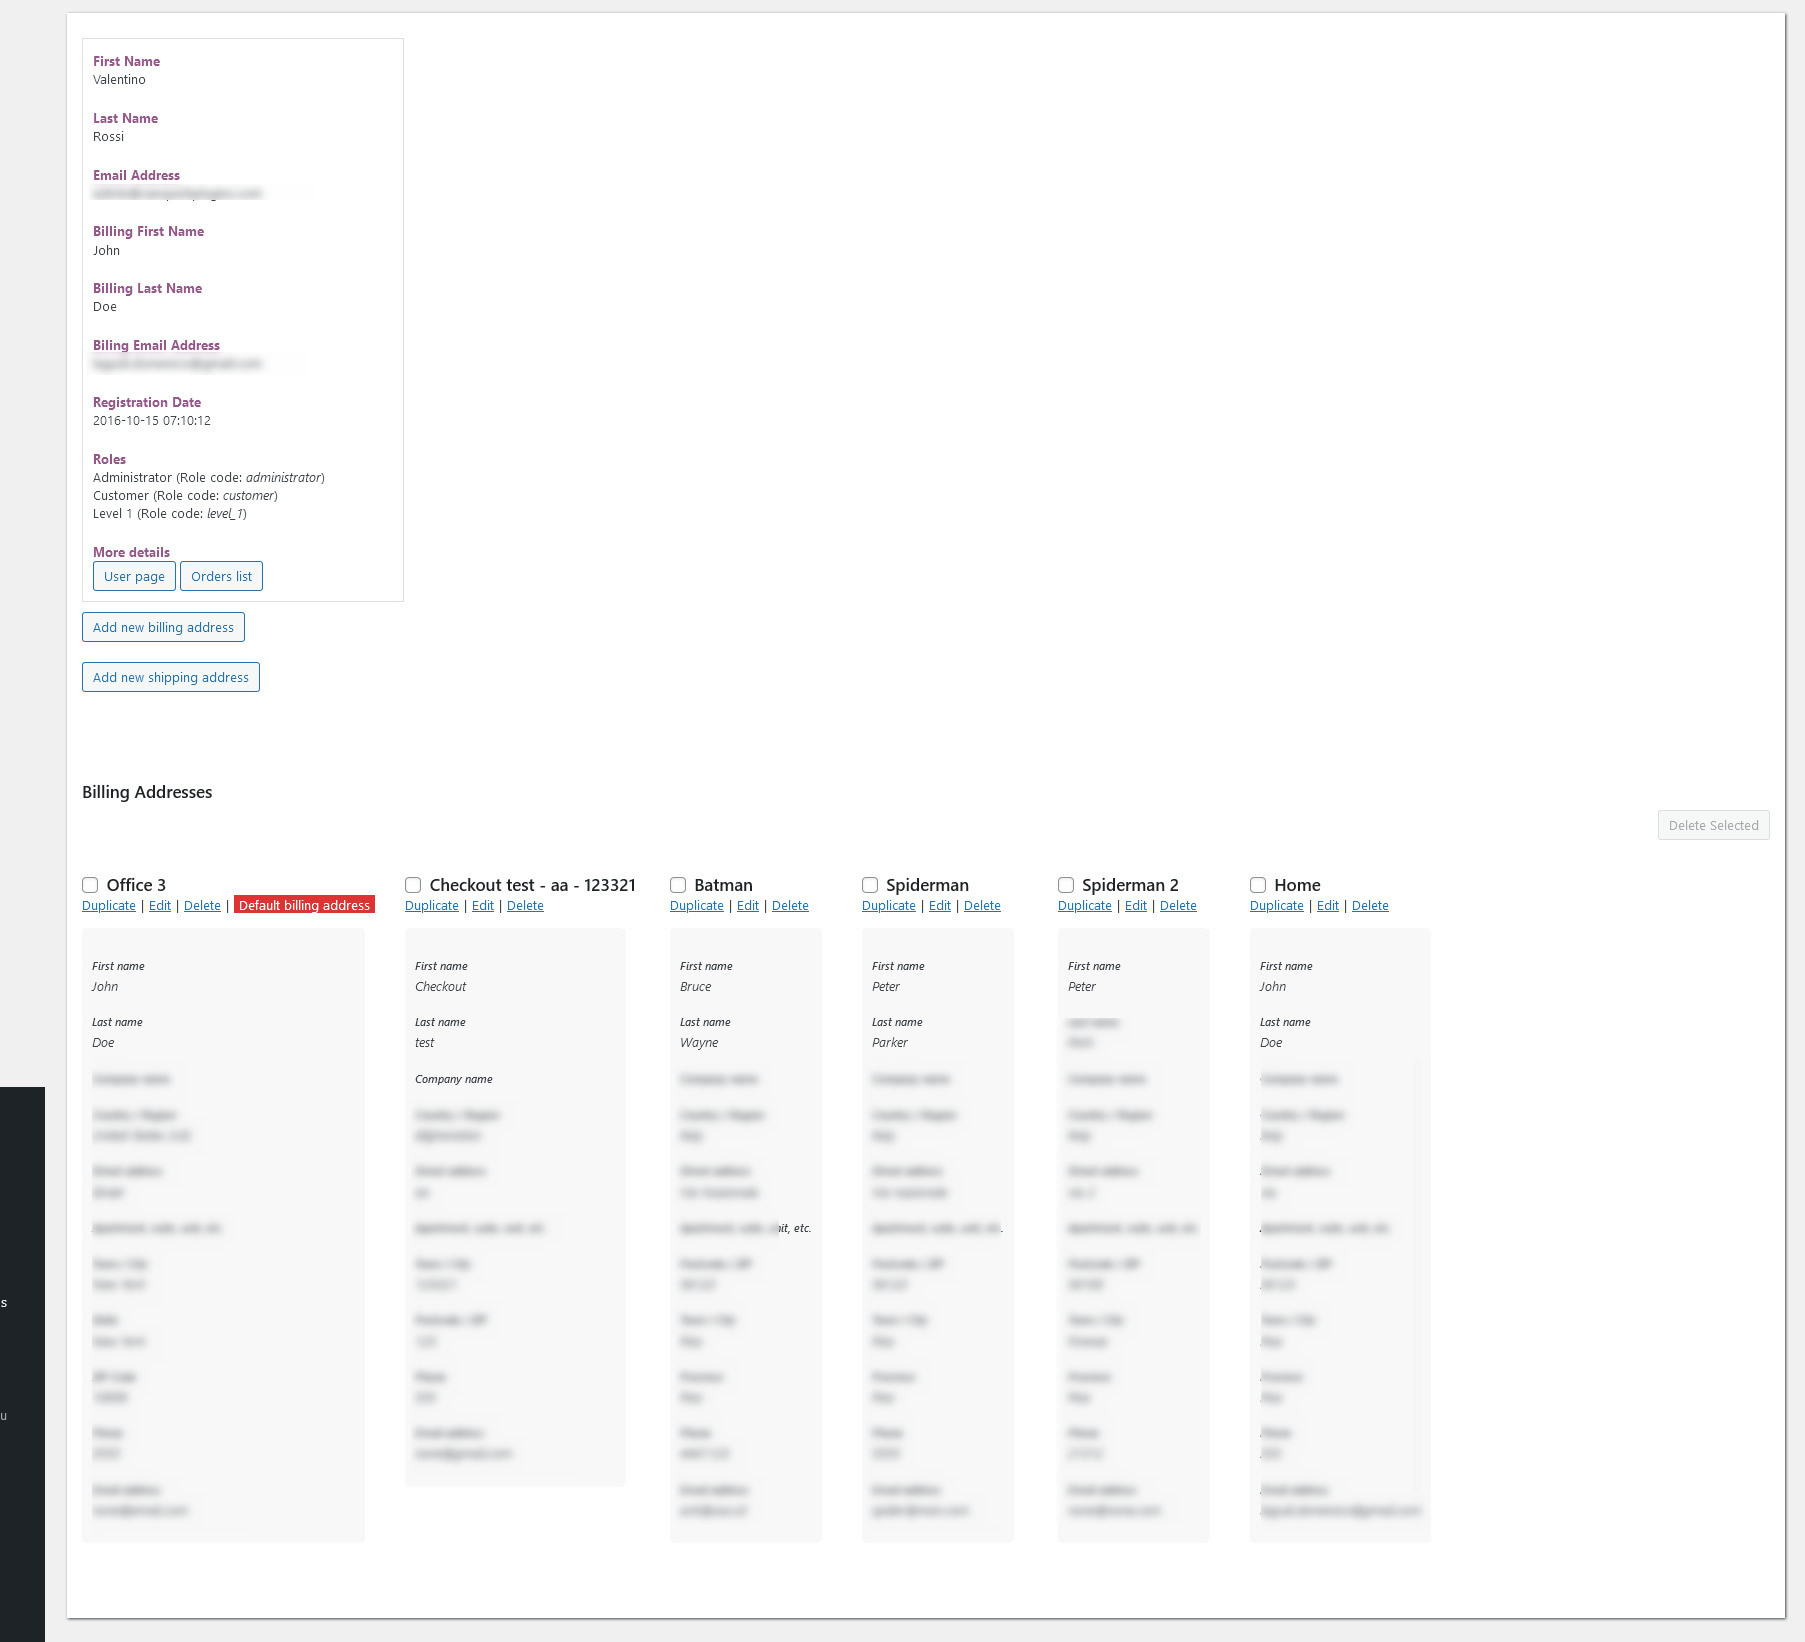The image size is (1805, 1642).
Task: Edit the Batman address
Action: pos(748,906)
